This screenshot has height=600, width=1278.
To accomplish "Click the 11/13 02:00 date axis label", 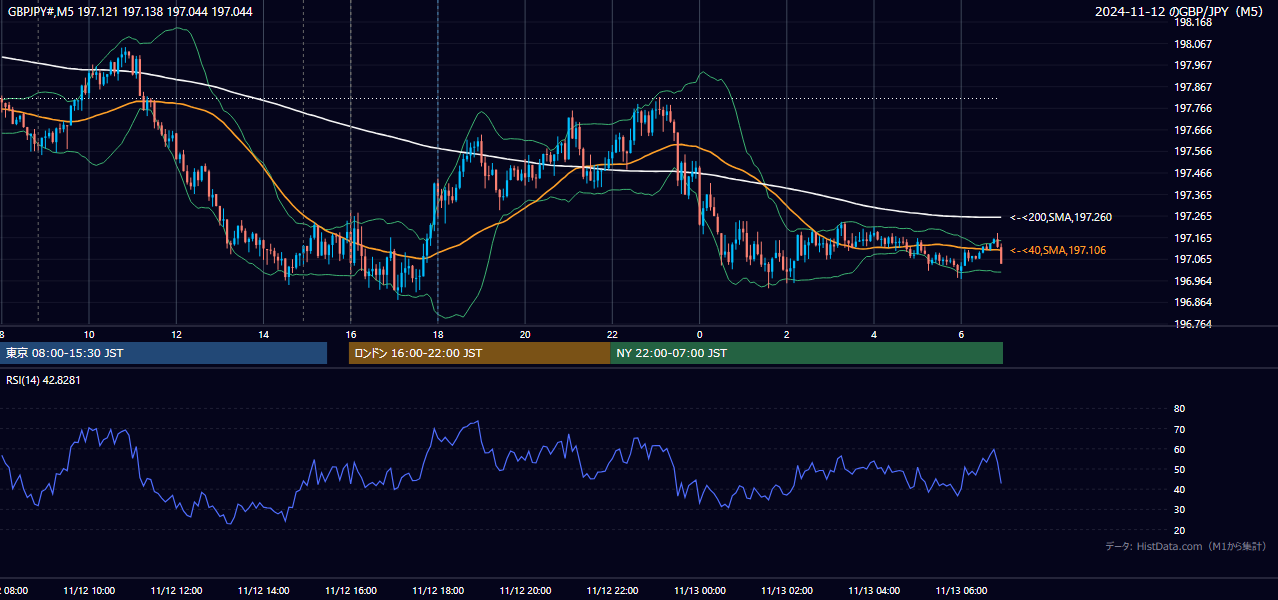I will (x=787, y=591).
